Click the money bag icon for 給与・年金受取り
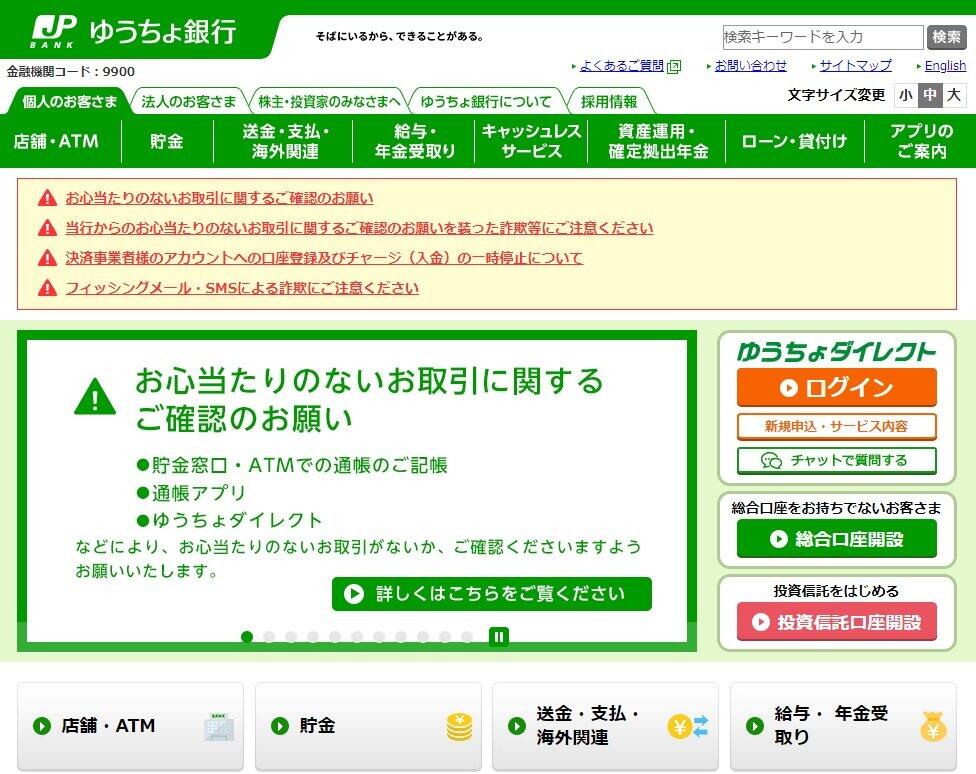The image size is (976, 774). tap(935, 725)
